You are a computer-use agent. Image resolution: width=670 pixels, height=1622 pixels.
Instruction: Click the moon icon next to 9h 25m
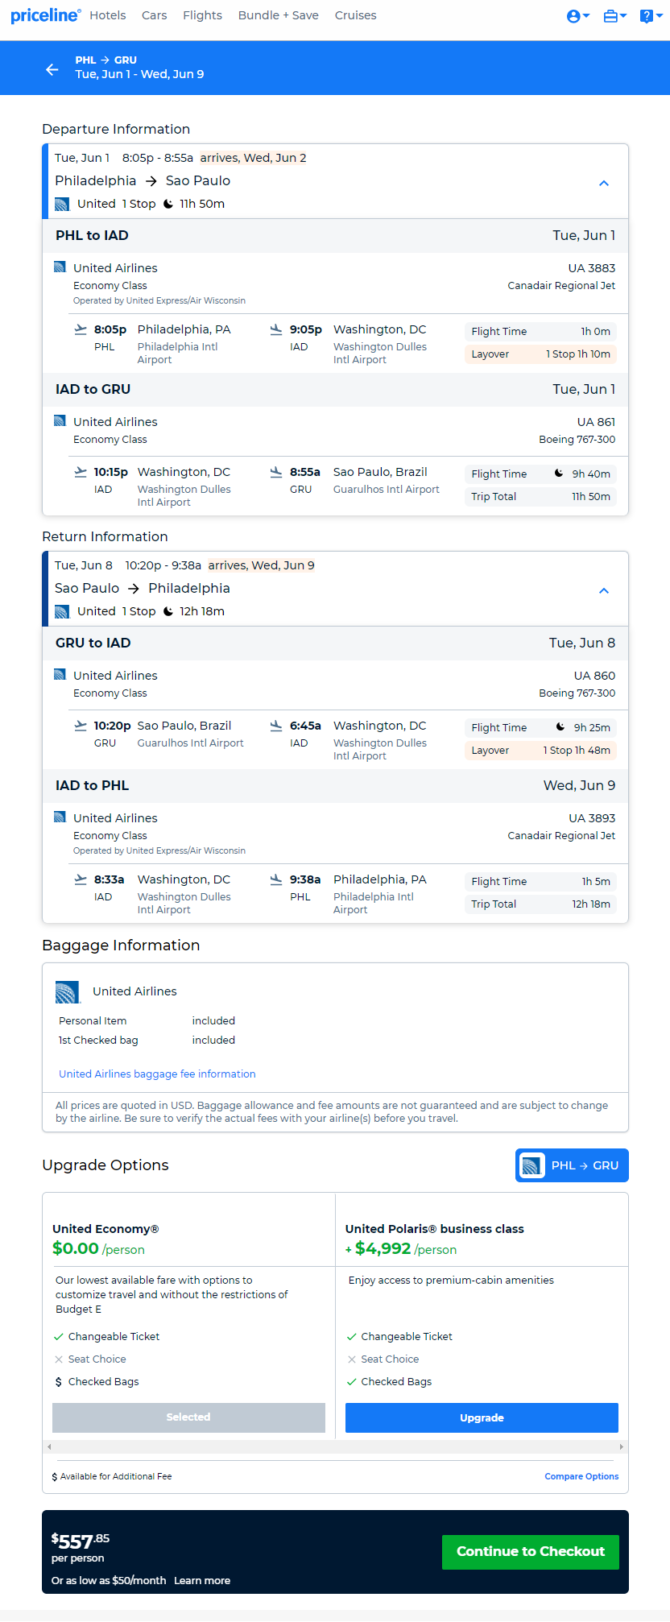(560, 727)
